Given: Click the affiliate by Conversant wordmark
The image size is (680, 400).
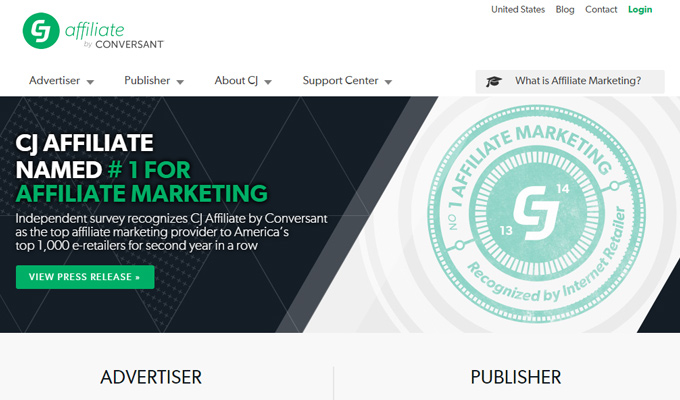Looking at the screenshot, I should 114,36.
